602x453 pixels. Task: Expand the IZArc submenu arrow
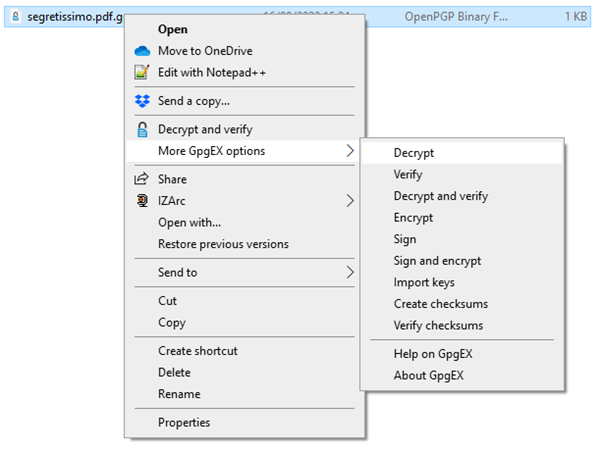(349, 201)
